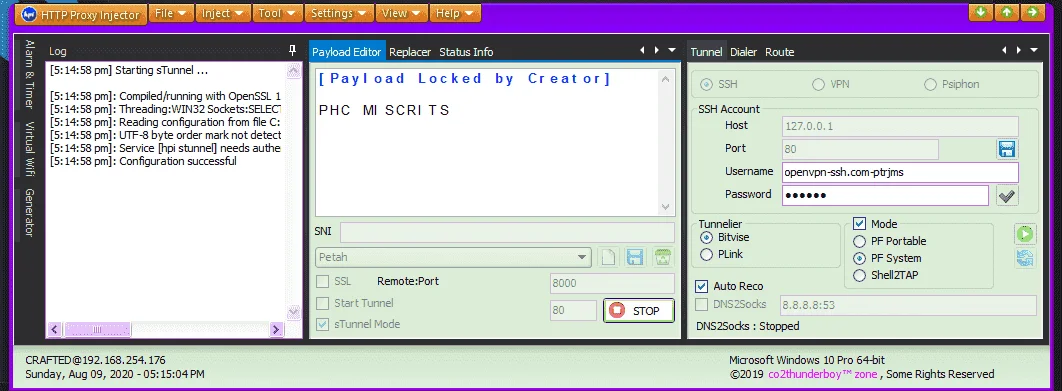1062x391 pixels.
Task: Click the green up-arrow button in title bar
Action: pos(1006,12)
